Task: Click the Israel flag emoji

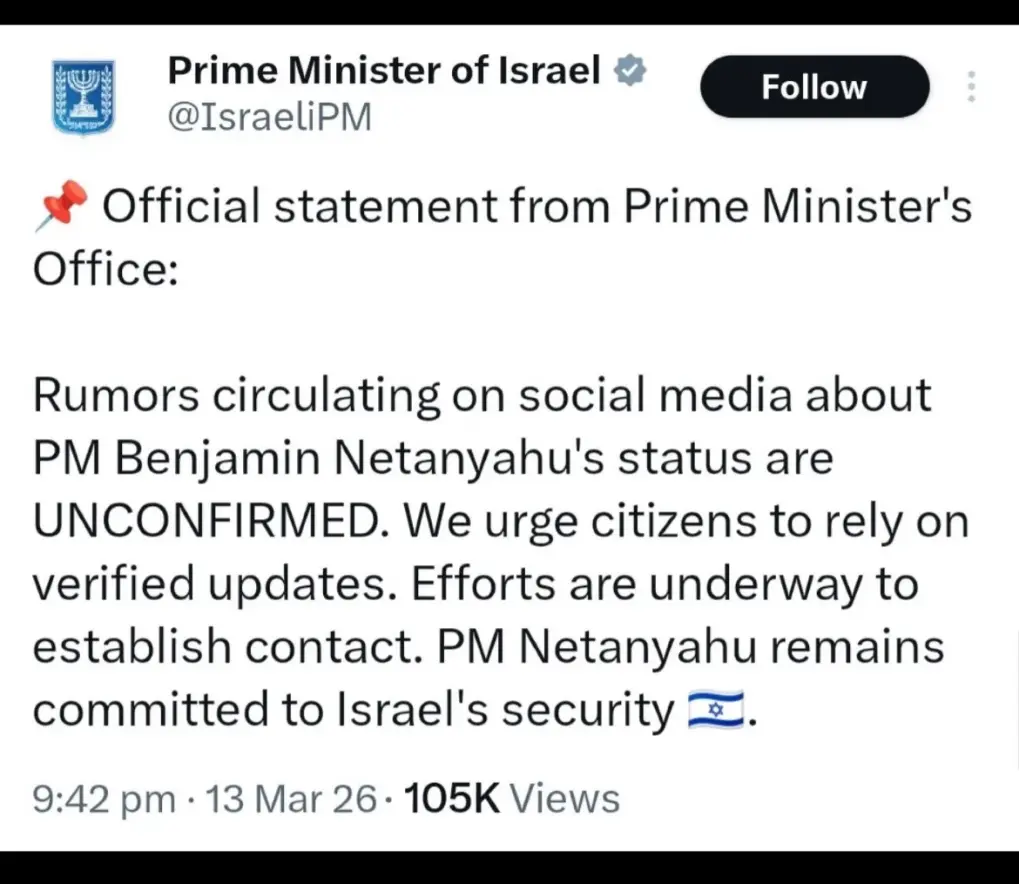Action: click(x=716, y=711)
